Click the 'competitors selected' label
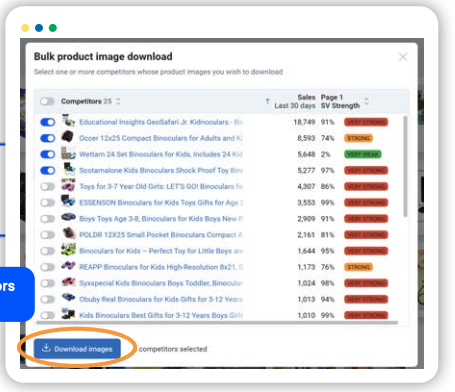Screen dimensions: 455x392 tap(173, 349)
